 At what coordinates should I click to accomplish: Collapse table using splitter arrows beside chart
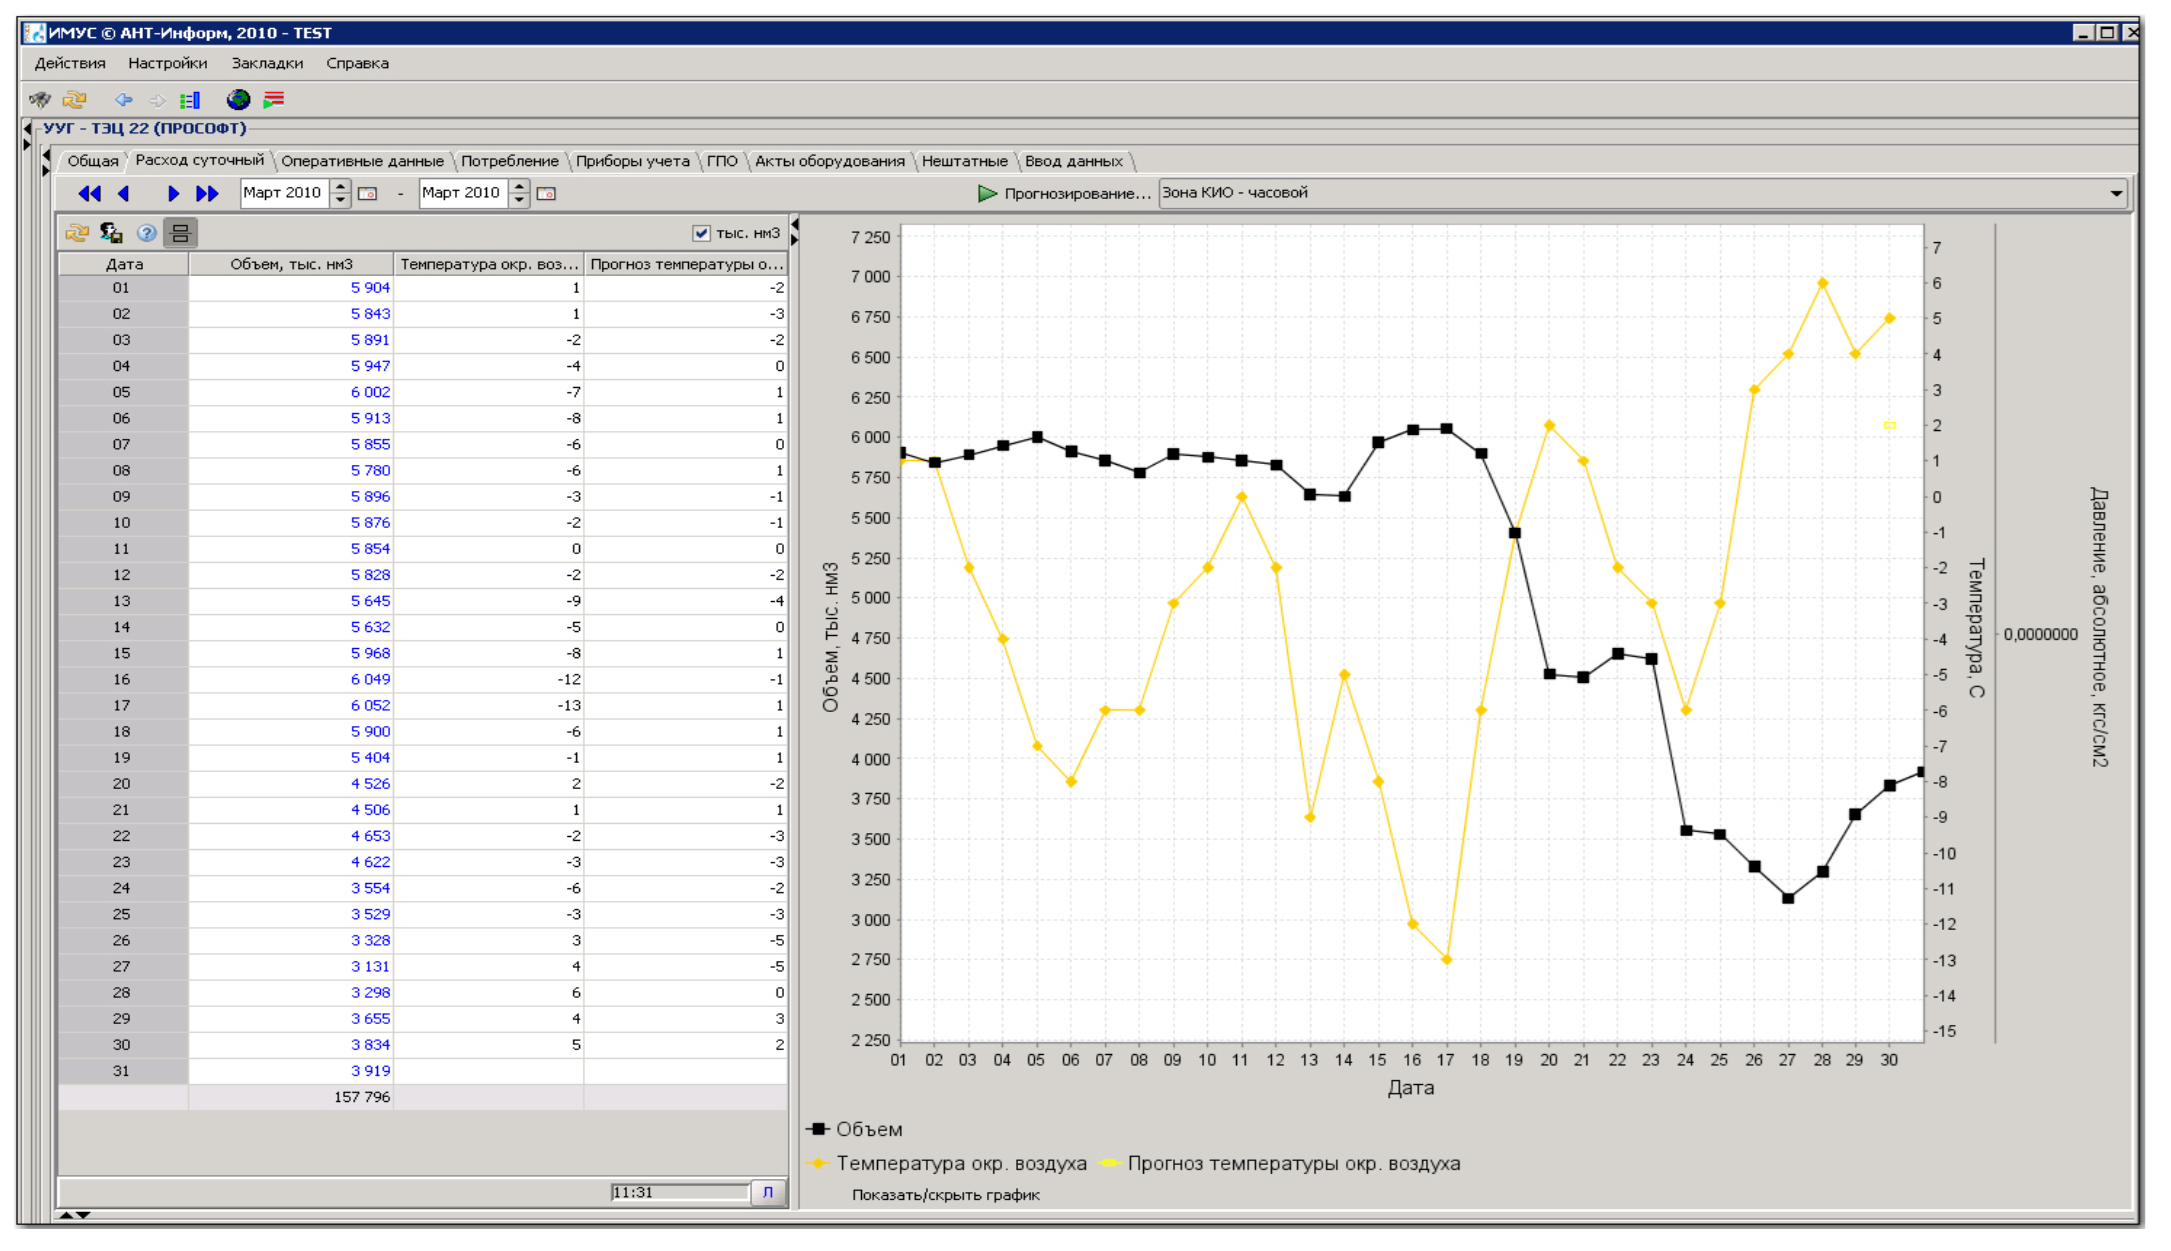pos(795,231)
